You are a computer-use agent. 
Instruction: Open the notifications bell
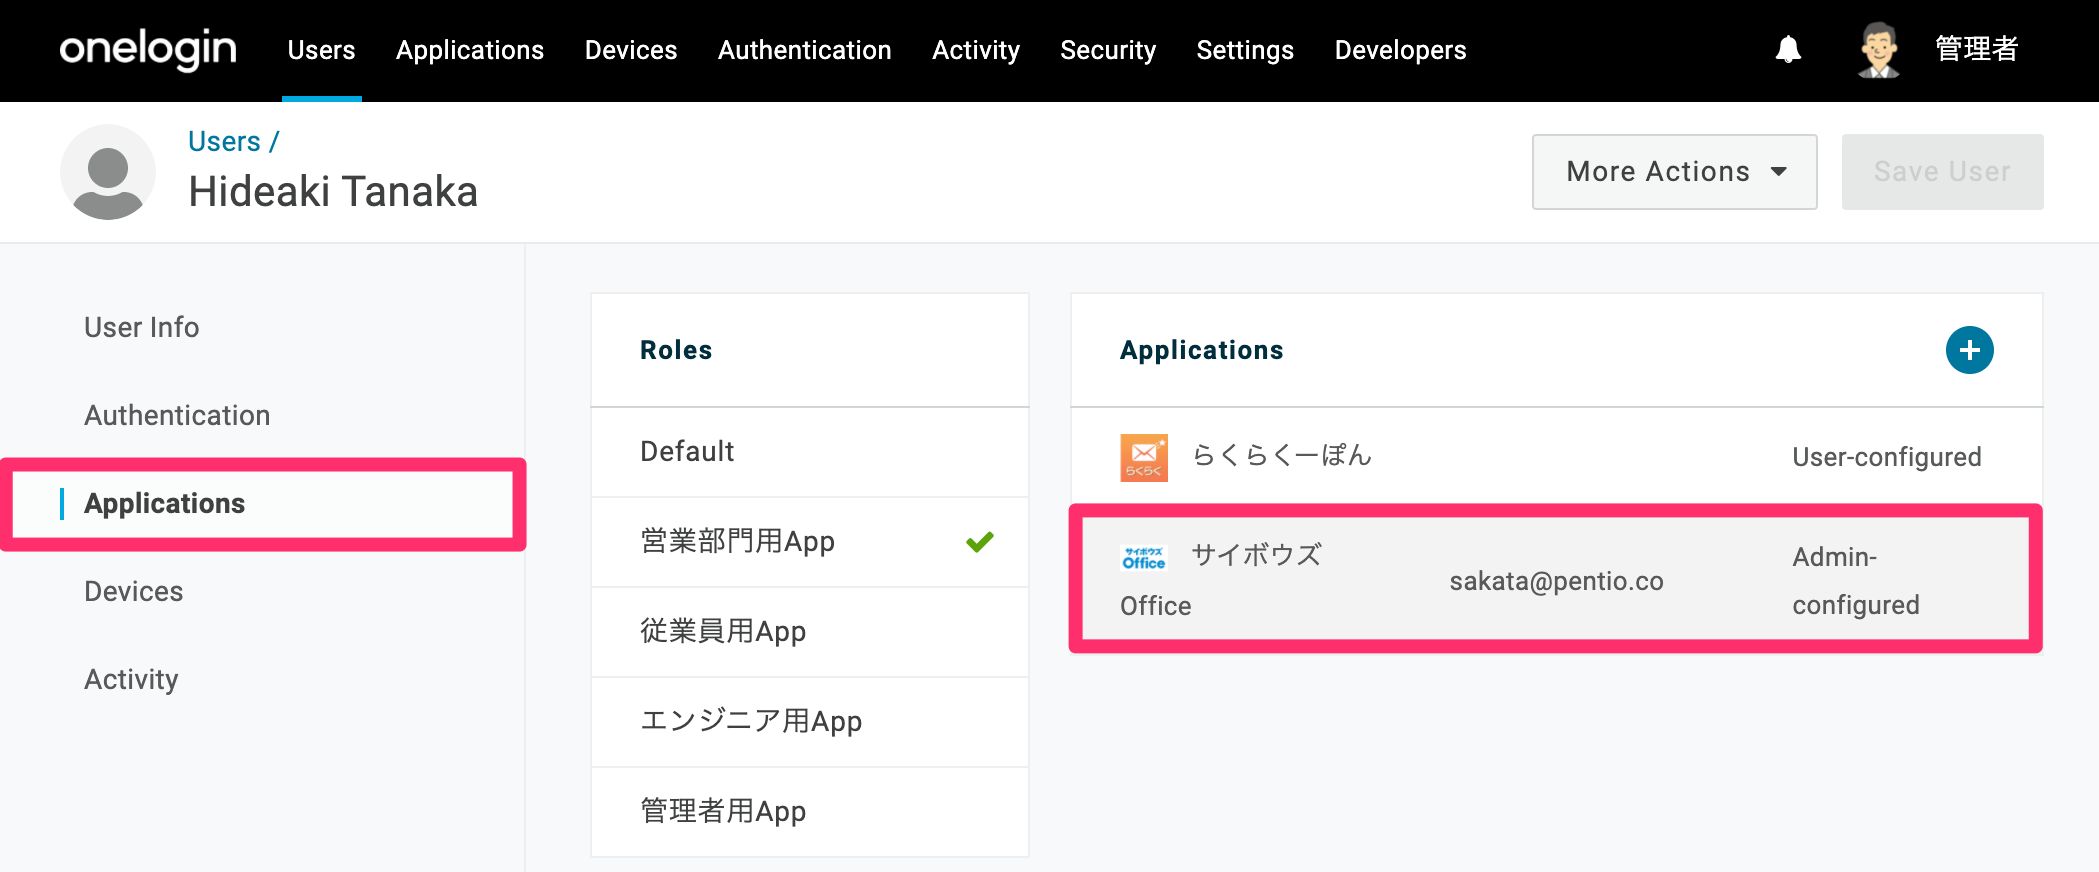tap(1788, 49)
